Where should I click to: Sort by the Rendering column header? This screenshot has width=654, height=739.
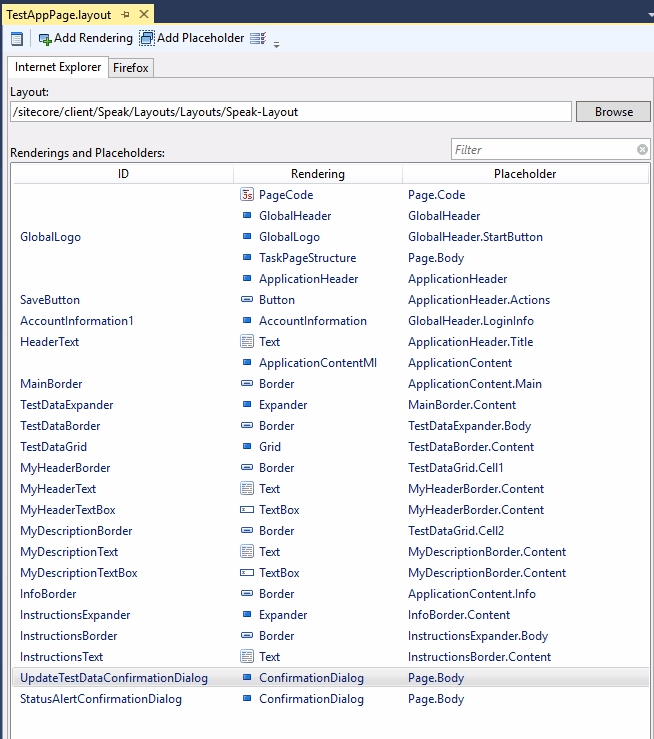click(x=318, y=174)
